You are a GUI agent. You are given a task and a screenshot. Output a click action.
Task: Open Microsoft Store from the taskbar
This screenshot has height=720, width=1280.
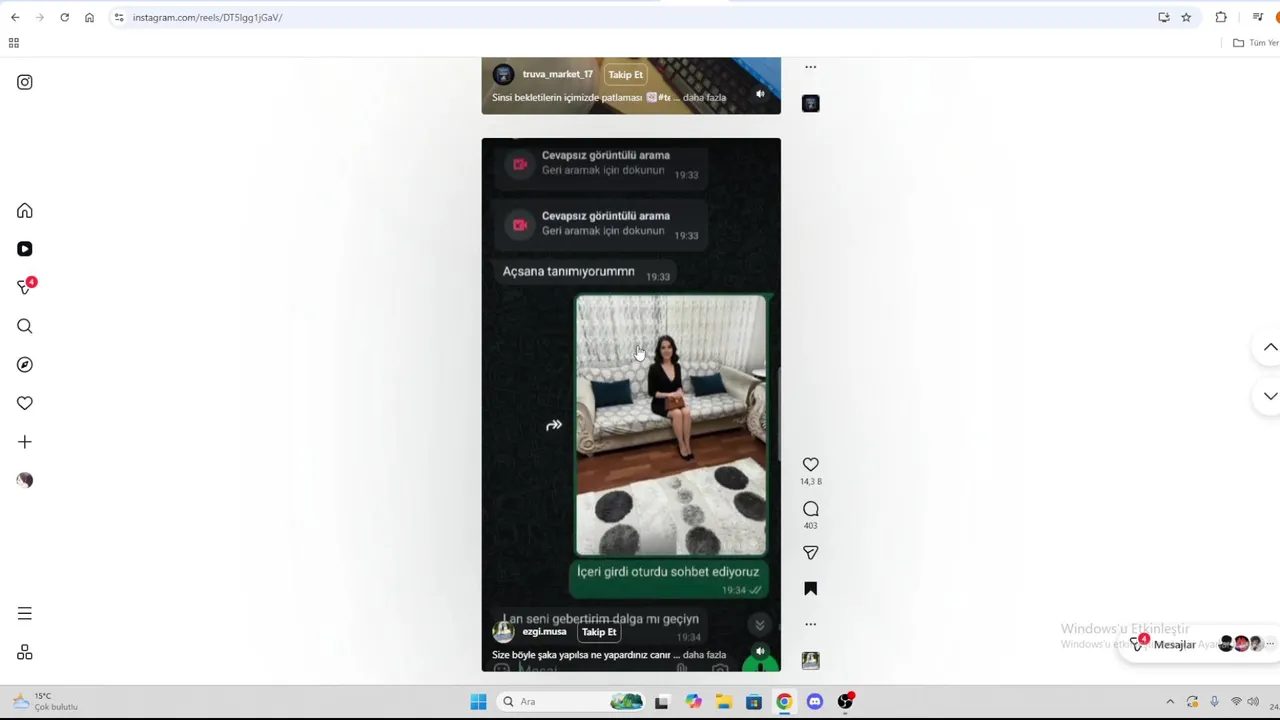(754, 702)
